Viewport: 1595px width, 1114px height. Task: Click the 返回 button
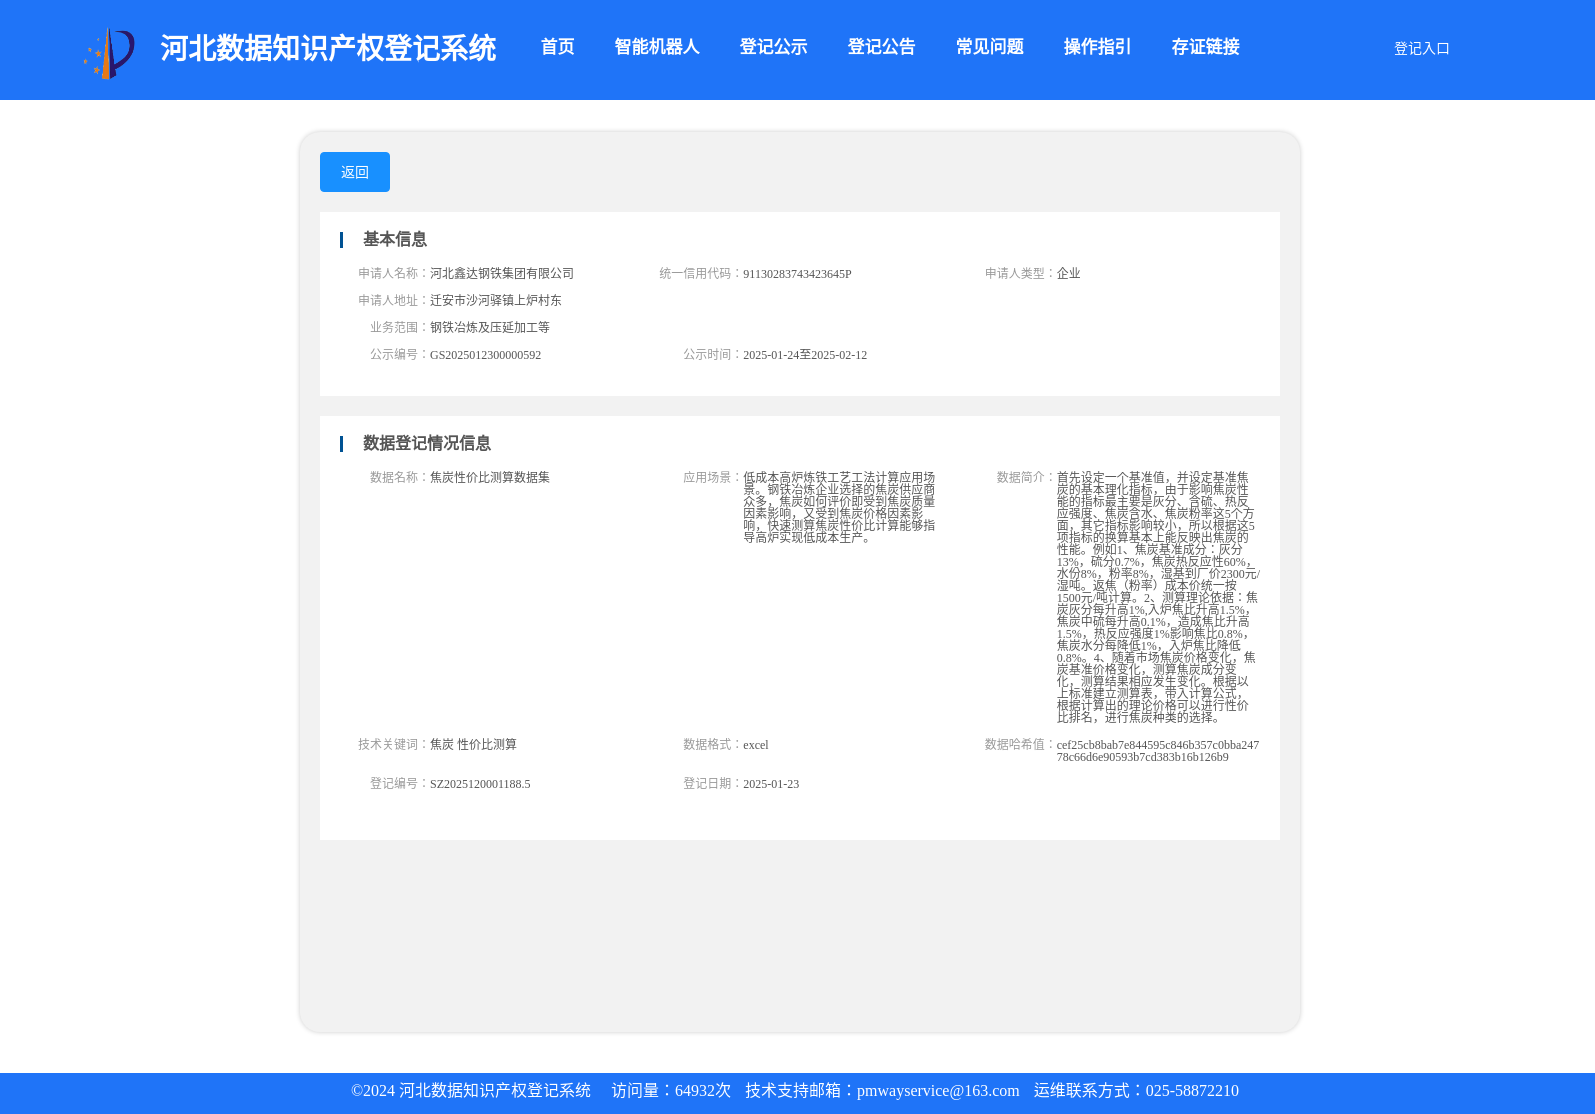coord(355,172)
